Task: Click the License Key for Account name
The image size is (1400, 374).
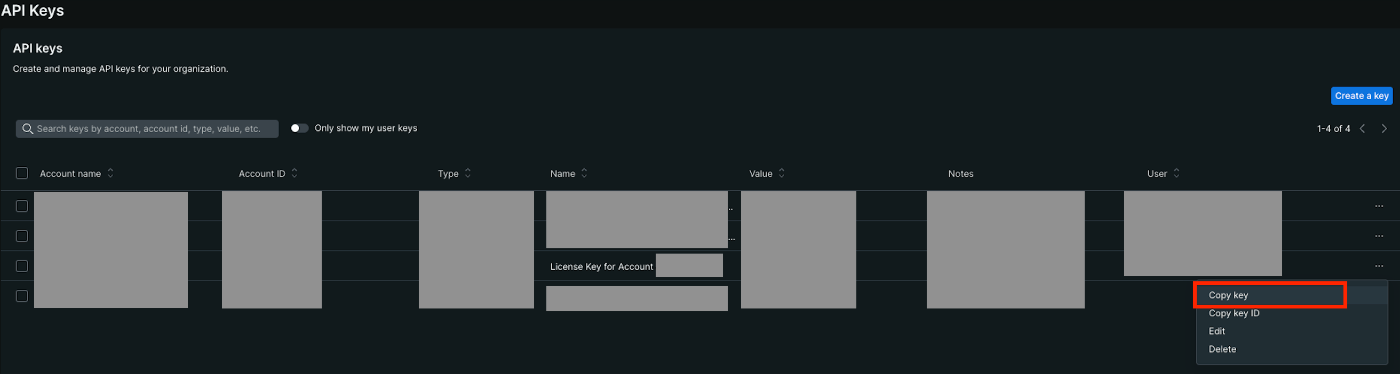Action: coord(601,267)
